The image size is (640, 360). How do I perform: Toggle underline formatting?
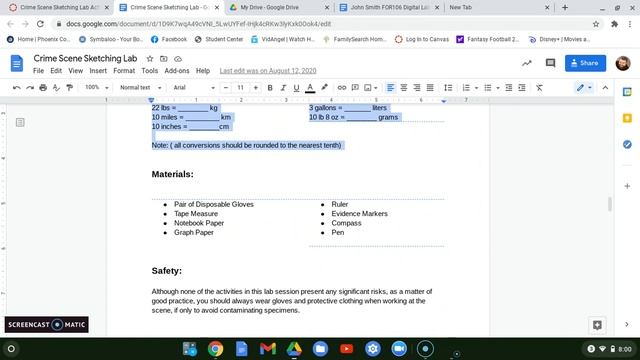296,88
